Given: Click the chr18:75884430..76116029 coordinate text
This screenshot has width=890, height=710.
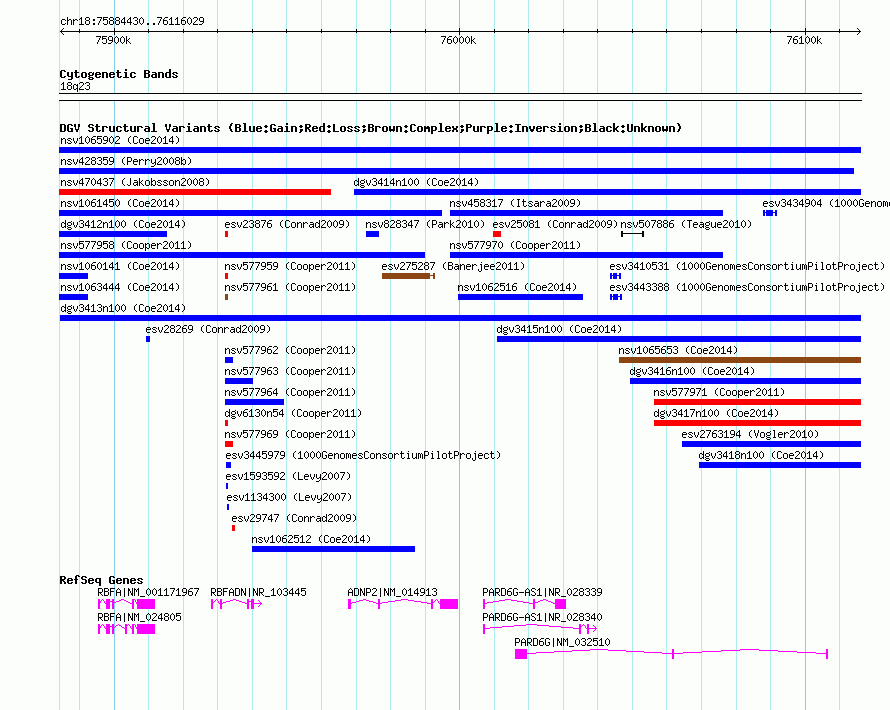Looking at the screenshot, I should click(132, 21).
